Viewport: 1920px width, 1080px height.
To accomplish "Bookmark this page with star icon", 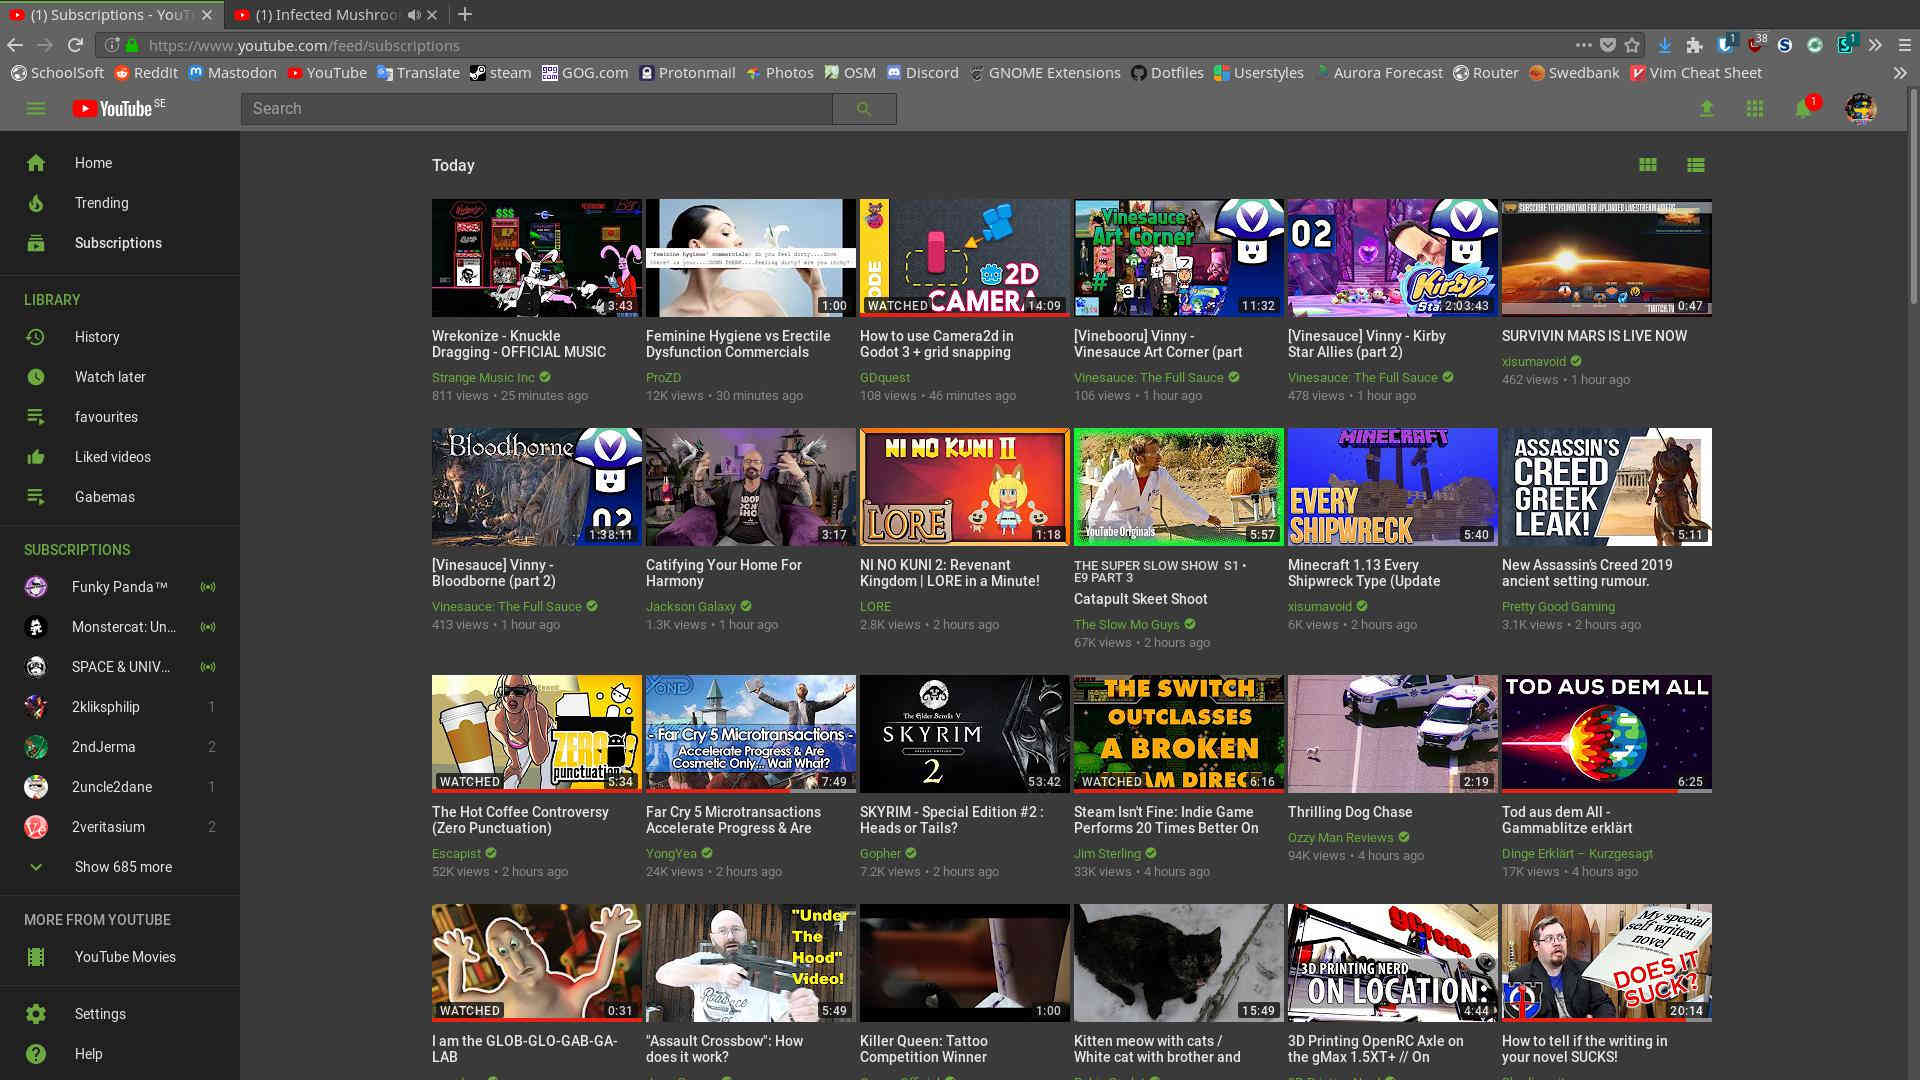I will 1633,45.
